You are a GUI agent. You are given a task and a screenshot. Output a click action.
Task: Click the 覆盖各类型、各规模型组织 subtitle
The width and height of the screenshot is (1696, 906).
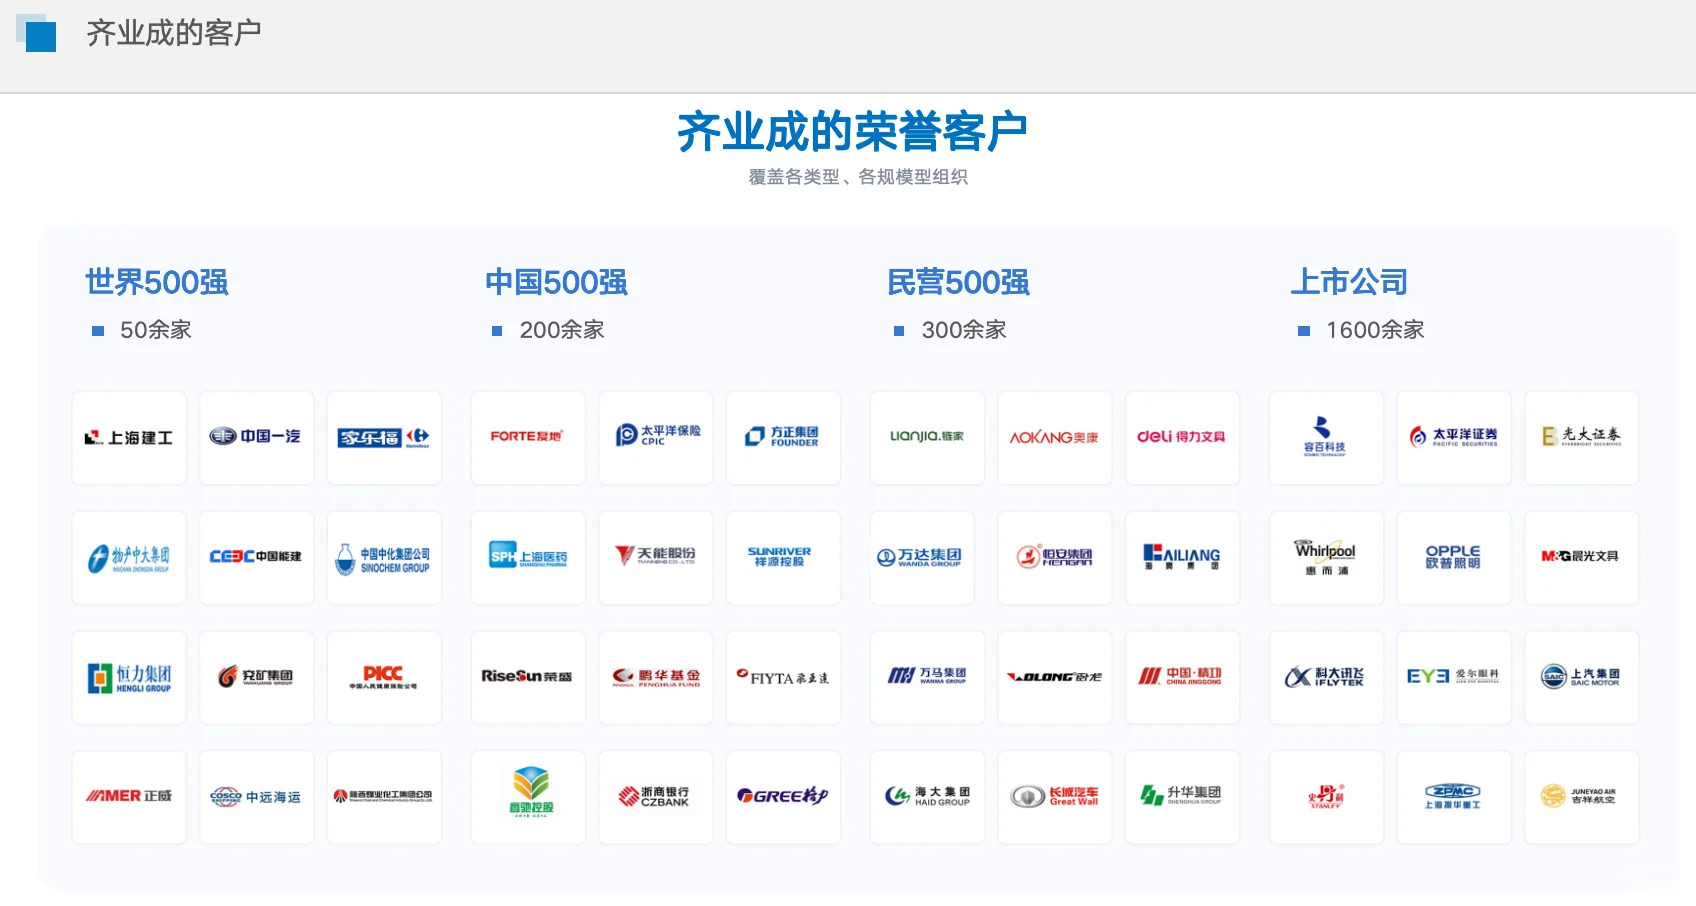[x=858, y=177]
